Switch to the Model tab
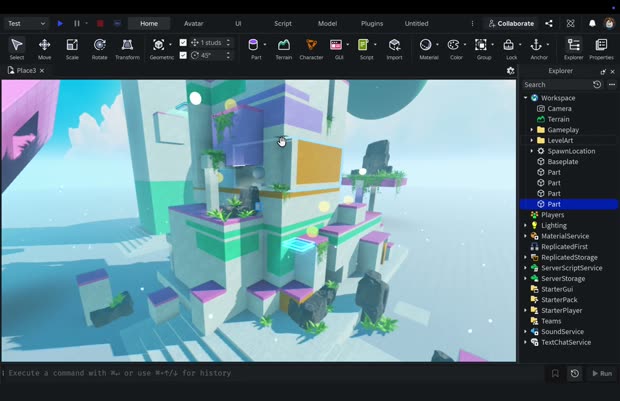The height and width of the screenshot is (401, 620). coord(327,23)
